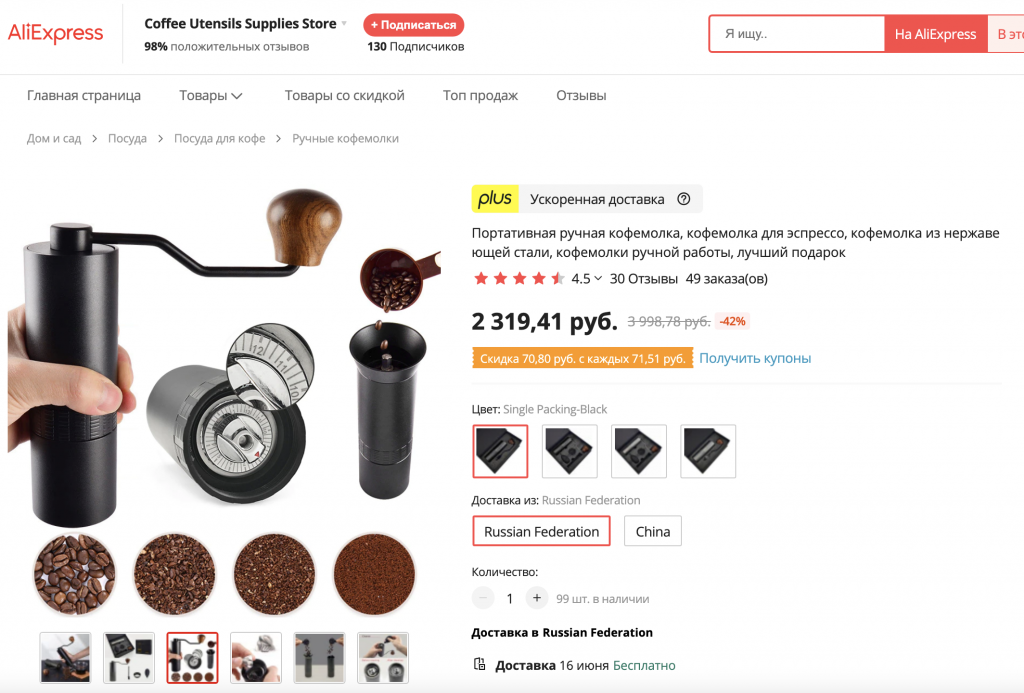Image resolution: width=1024 pixels, height=693 pixels.
Task: Increase quantity with the plus button
Action: click(x=537, y=598)
